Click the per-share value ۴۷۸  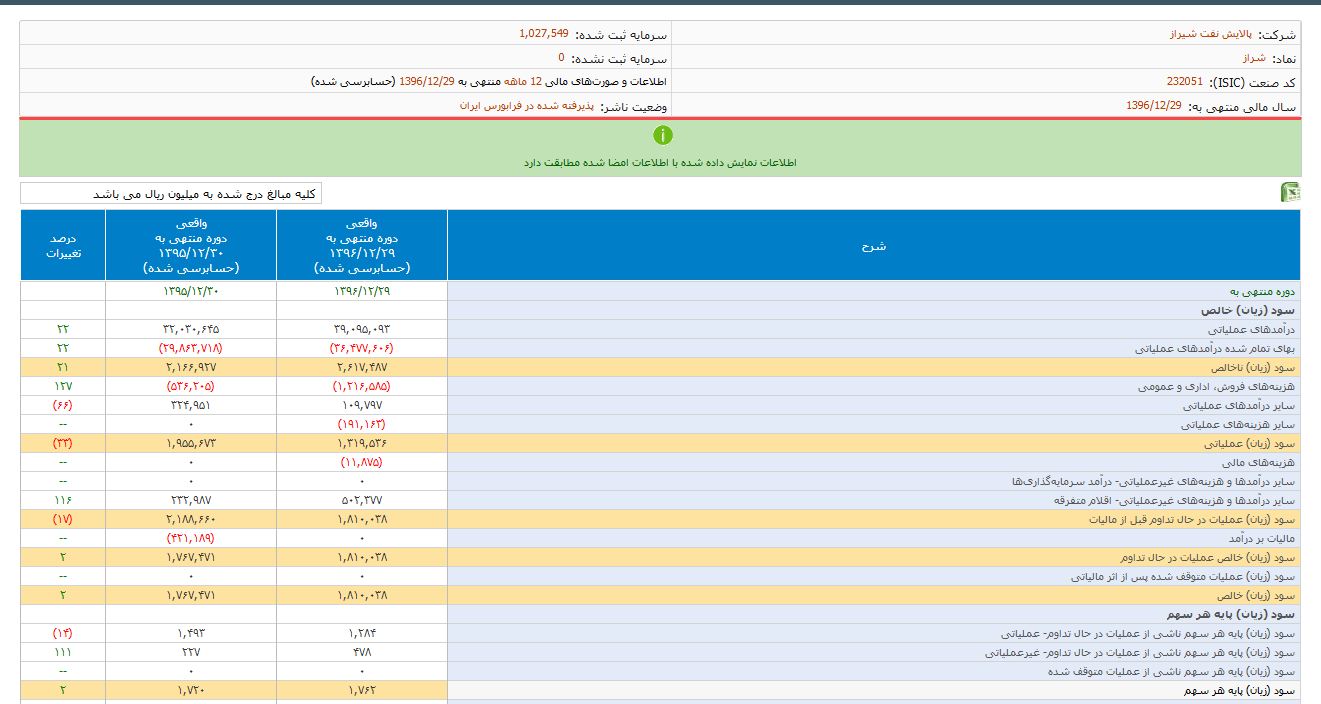pos(362,652)
